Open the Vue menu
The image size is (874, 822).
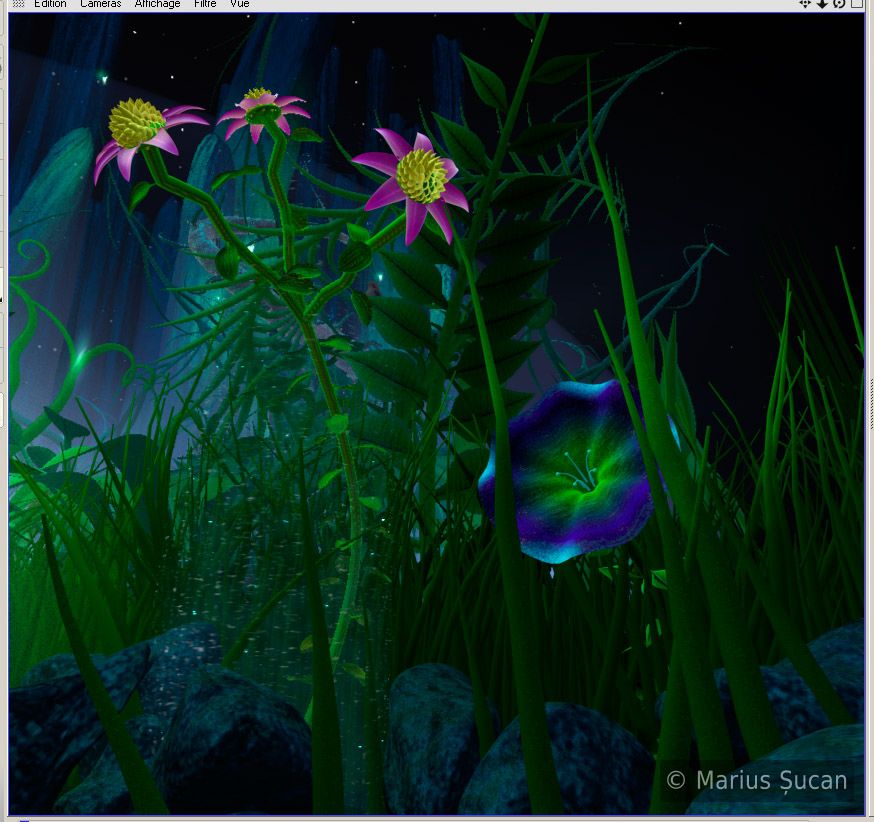pyautogui.click(x=240, y=4)
